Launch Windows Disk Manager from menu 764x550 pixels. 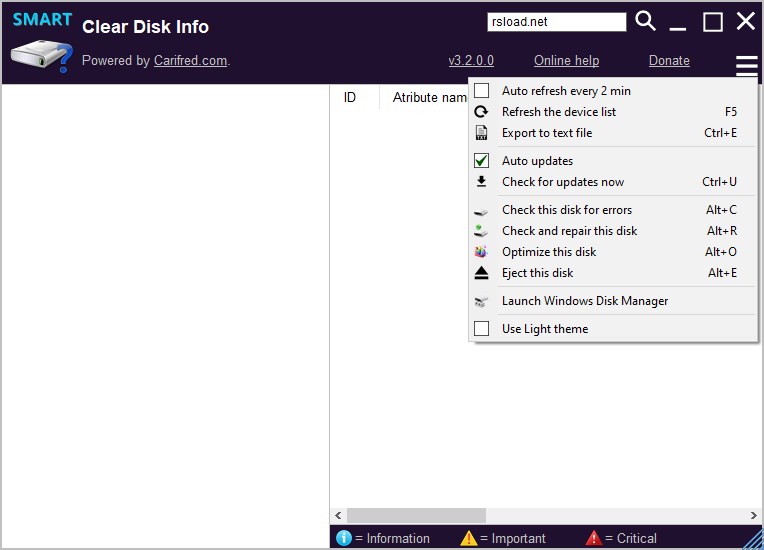[613, 301]
